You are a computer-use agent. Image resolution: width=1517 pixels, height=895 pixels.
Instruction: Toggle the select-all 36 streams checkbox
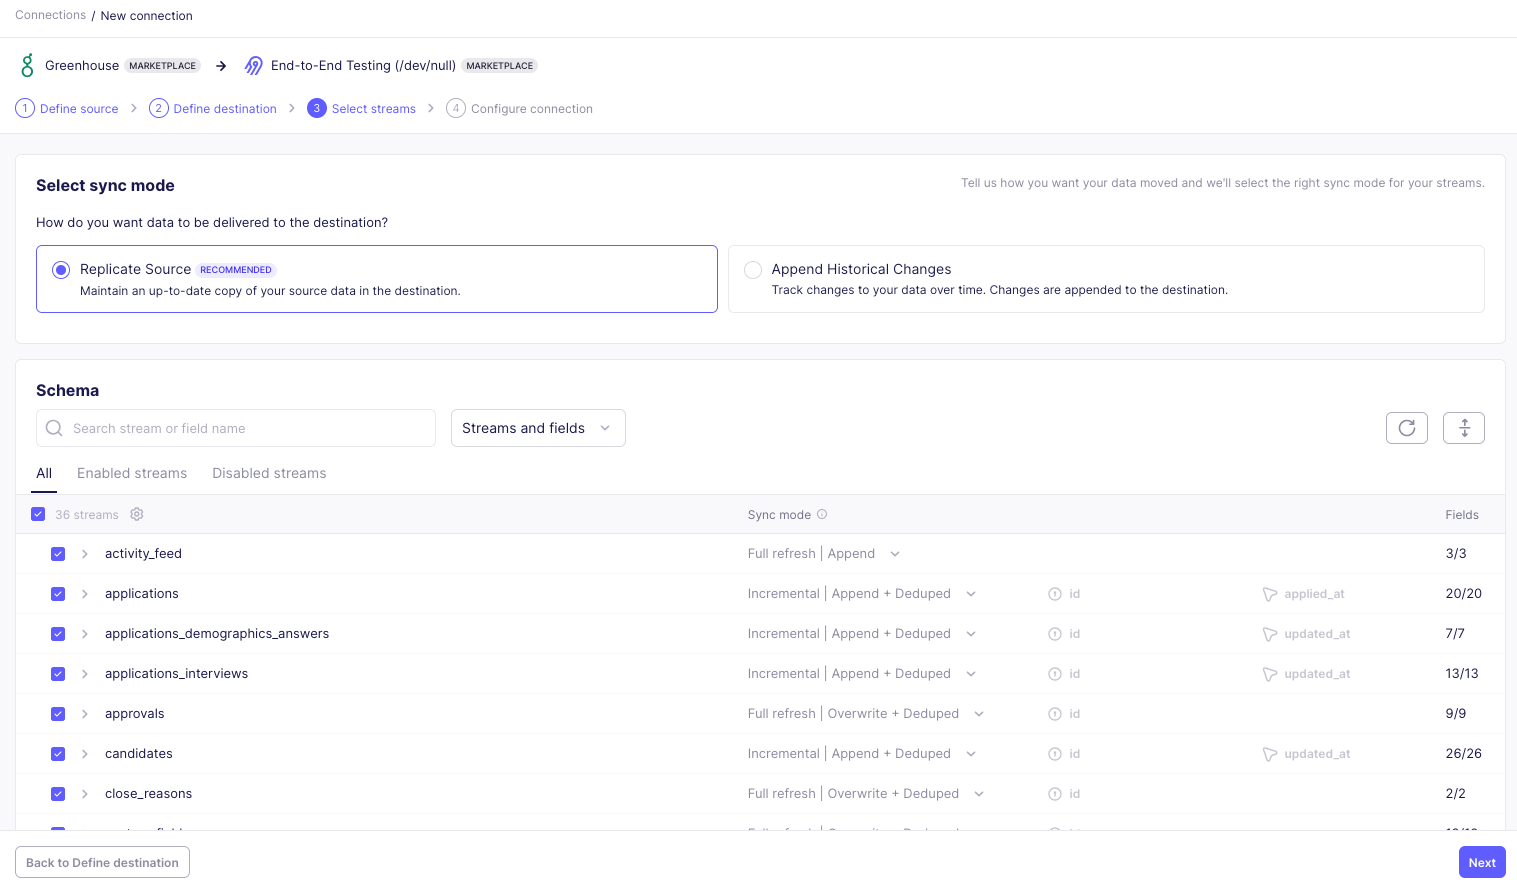click(38, 514)
